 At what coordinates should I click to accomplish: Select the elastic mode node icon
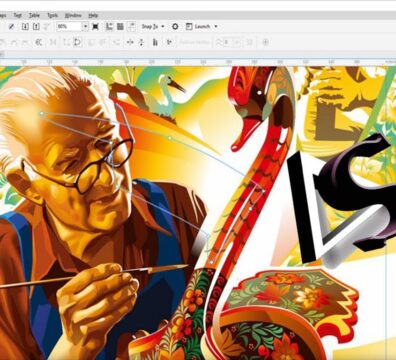point(169,42)
